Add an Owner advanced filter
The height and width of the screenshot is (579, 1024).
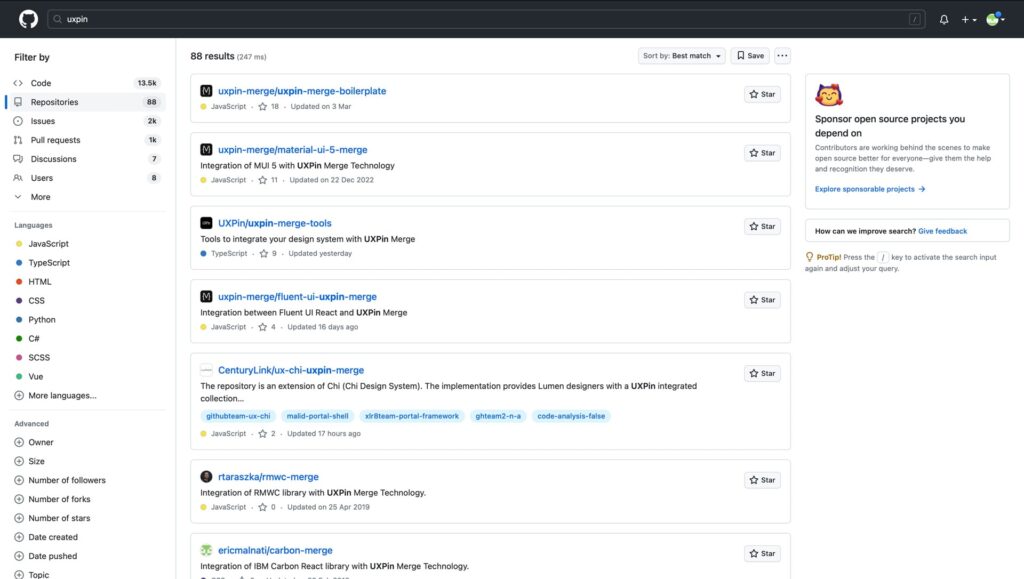[x=34, y=442]
